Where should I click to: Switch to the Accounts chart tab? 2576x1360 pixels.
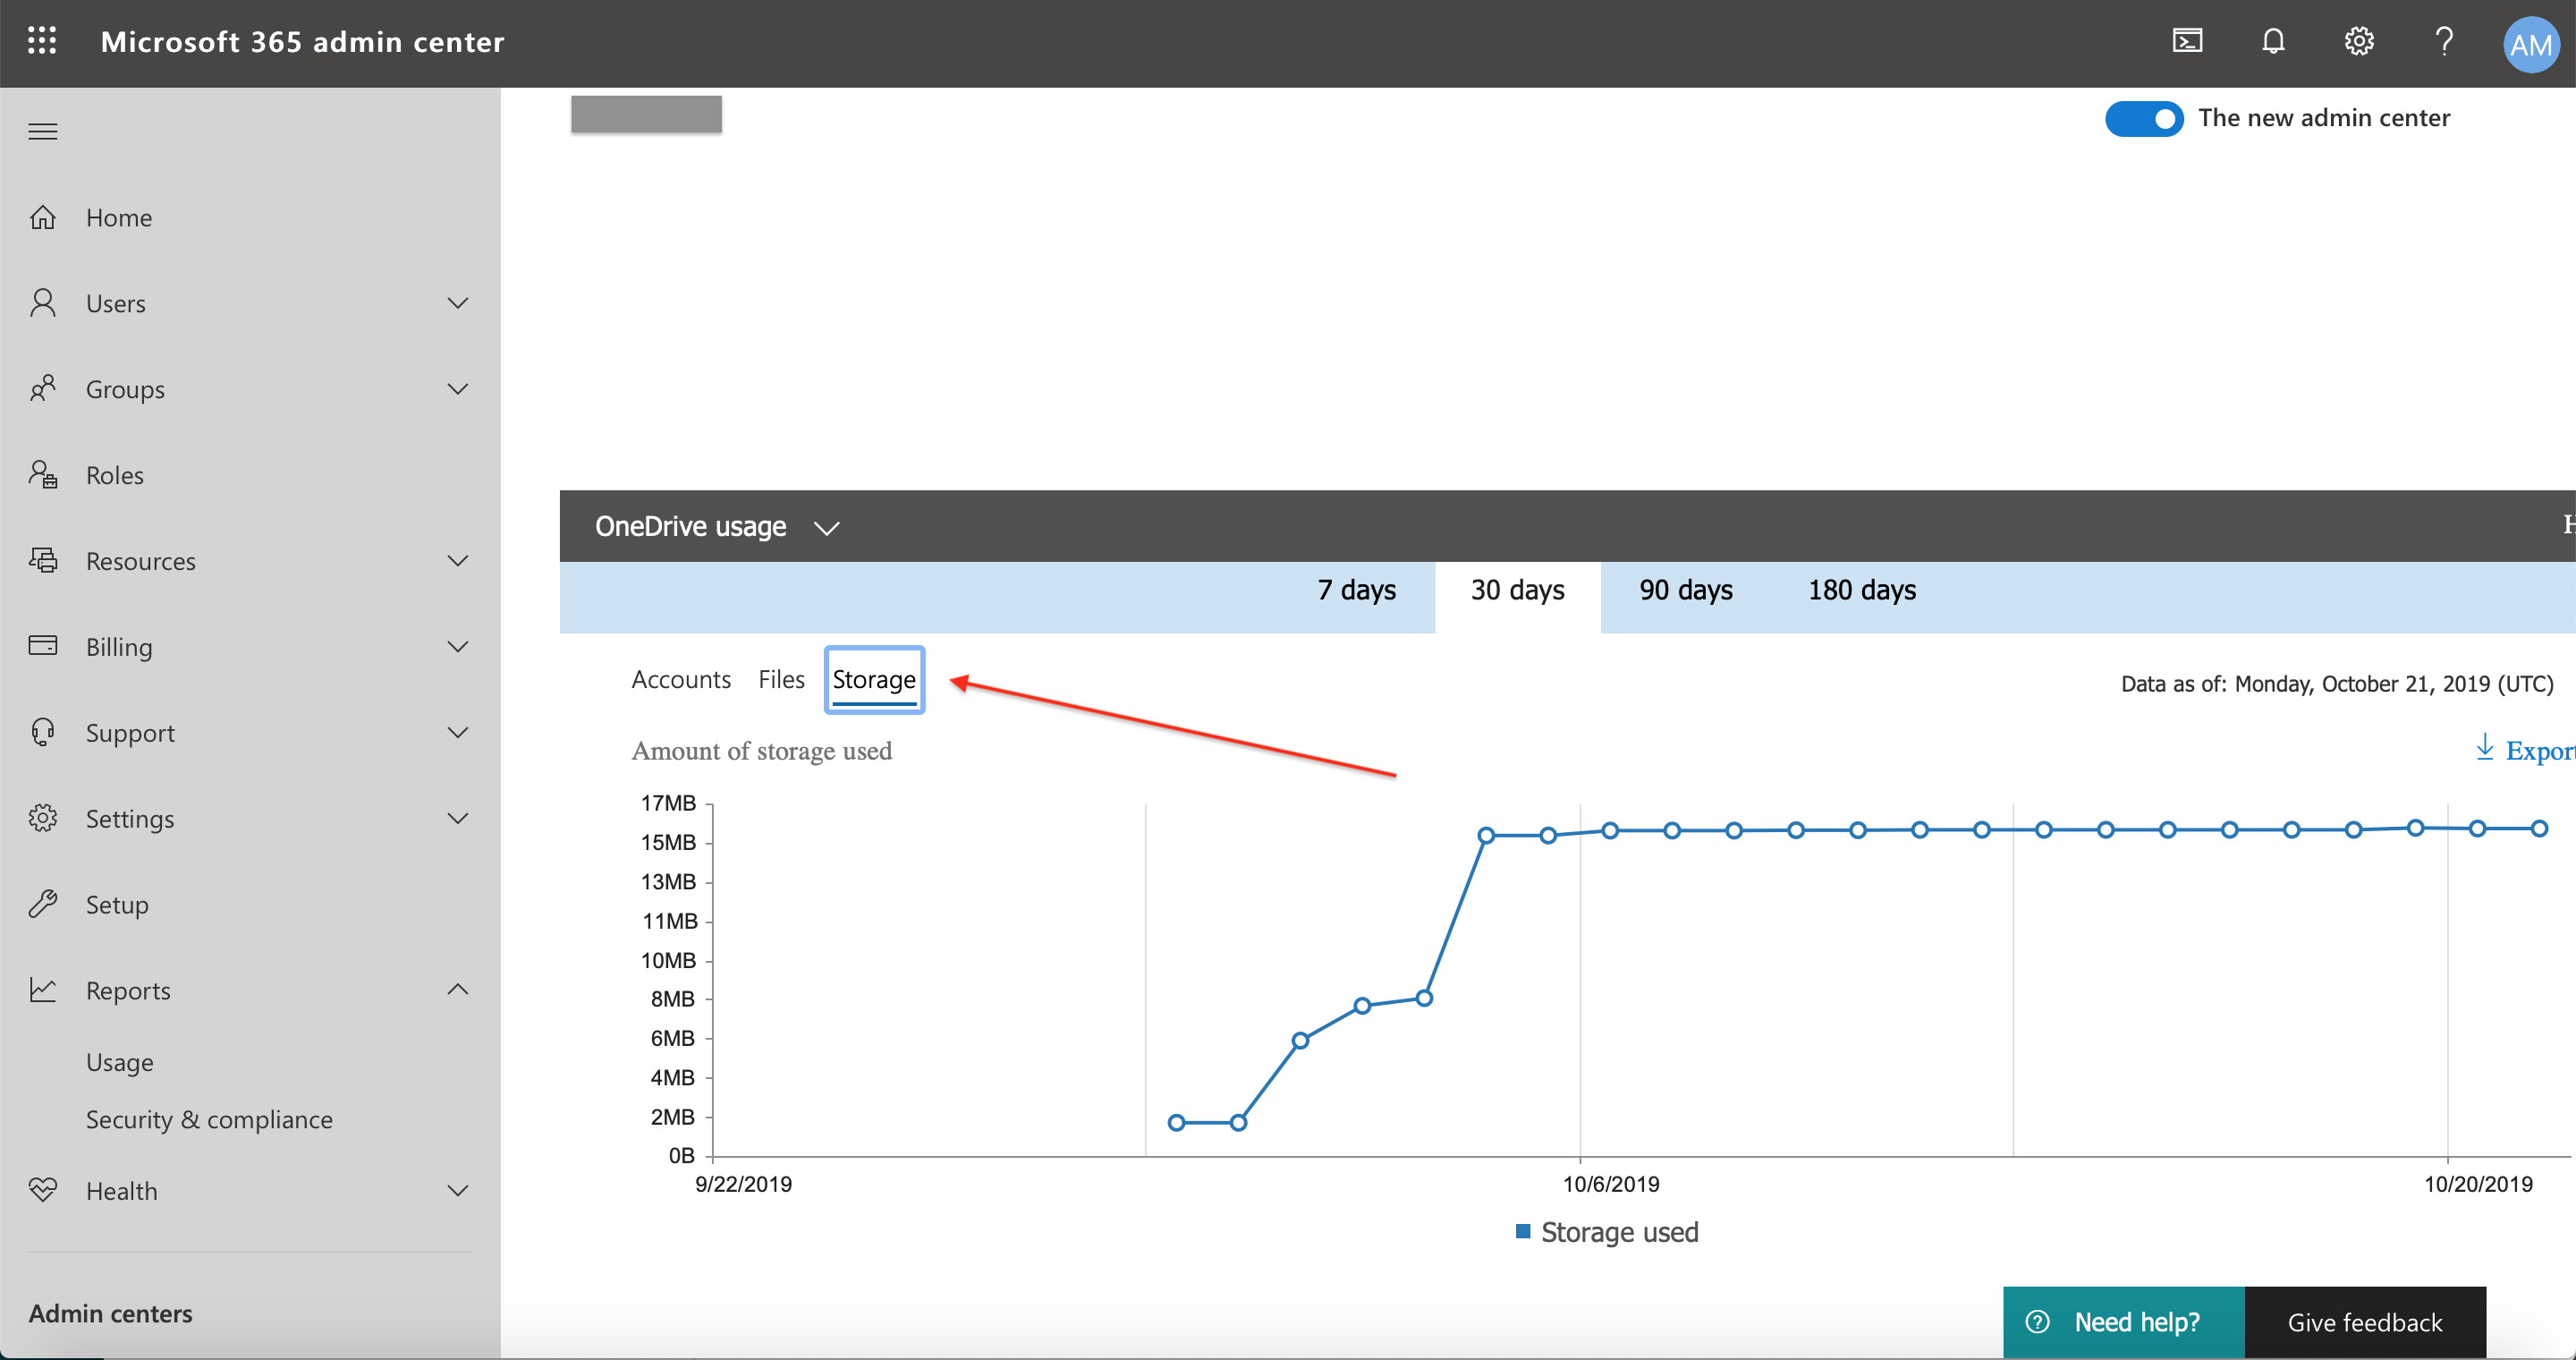[680, 680]
